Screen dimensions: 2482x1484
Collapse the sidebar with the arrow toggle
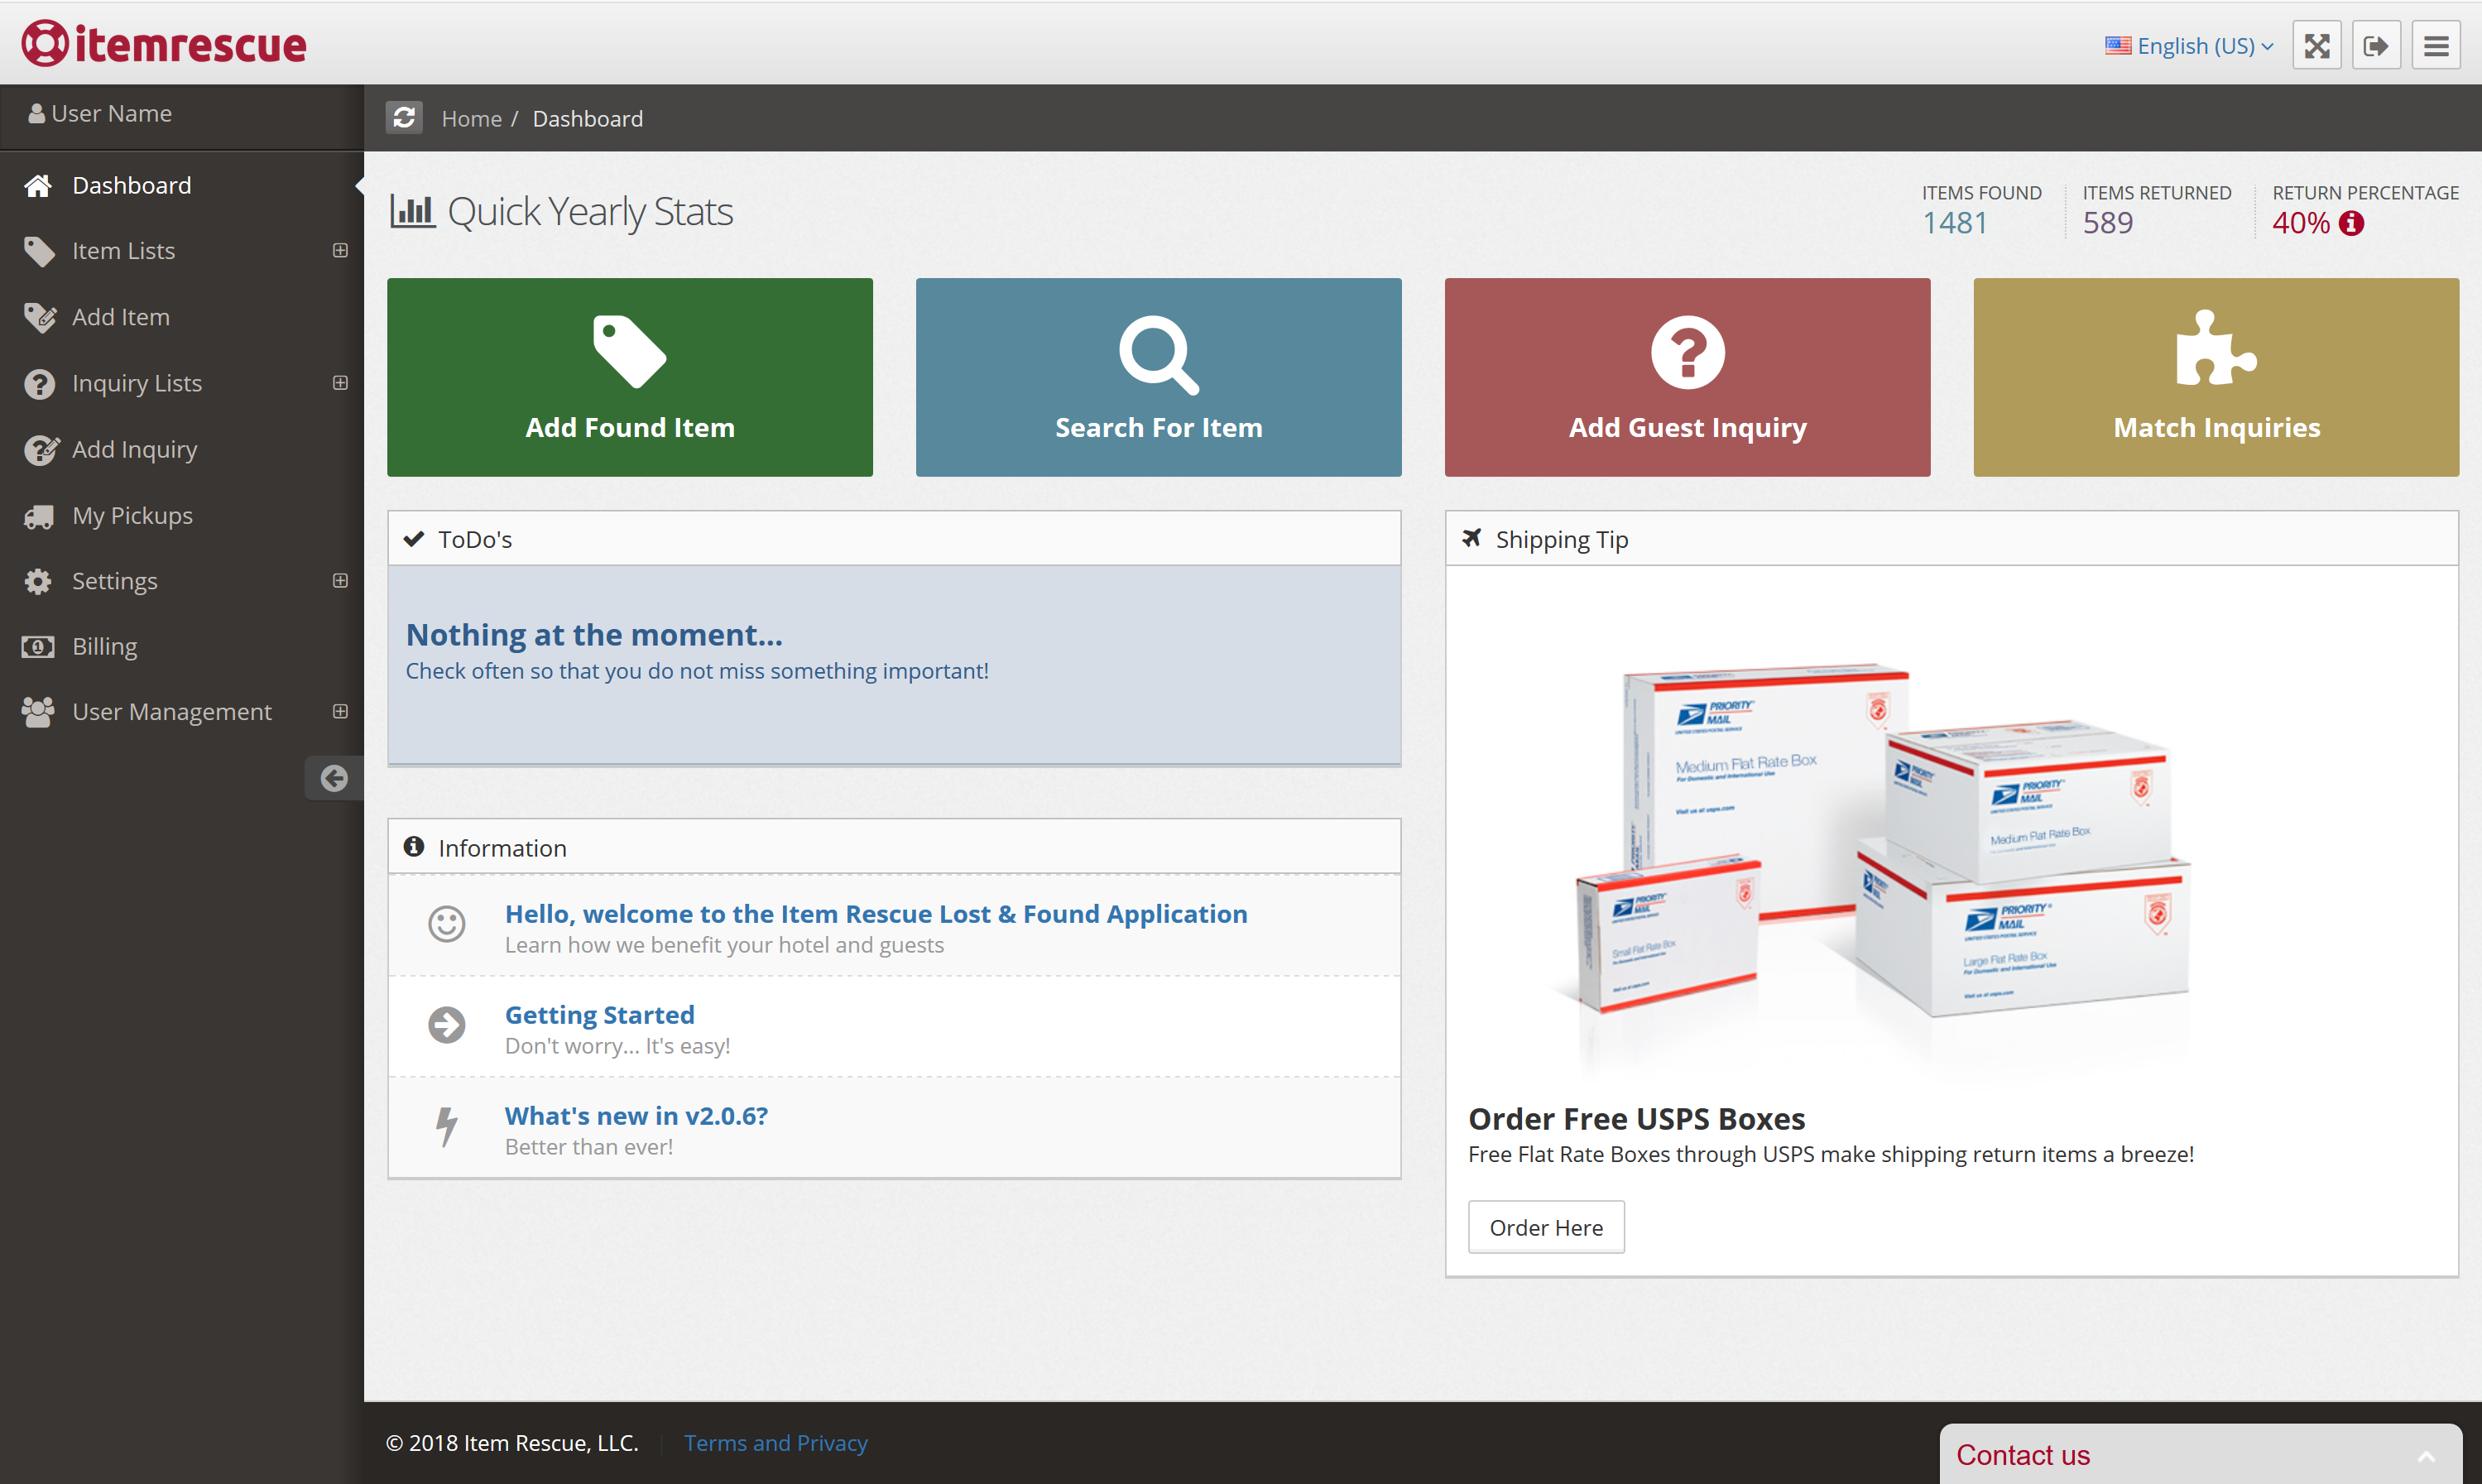[333, 778]
